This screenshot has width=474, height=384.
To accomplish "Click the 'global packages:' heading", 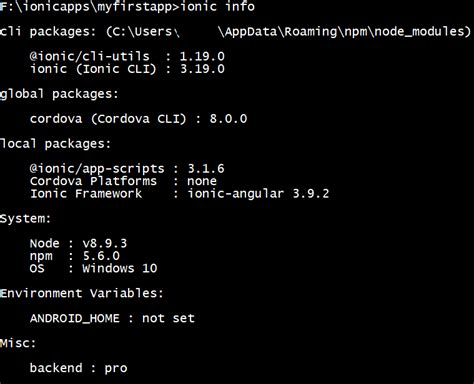I will pos(59,94).
